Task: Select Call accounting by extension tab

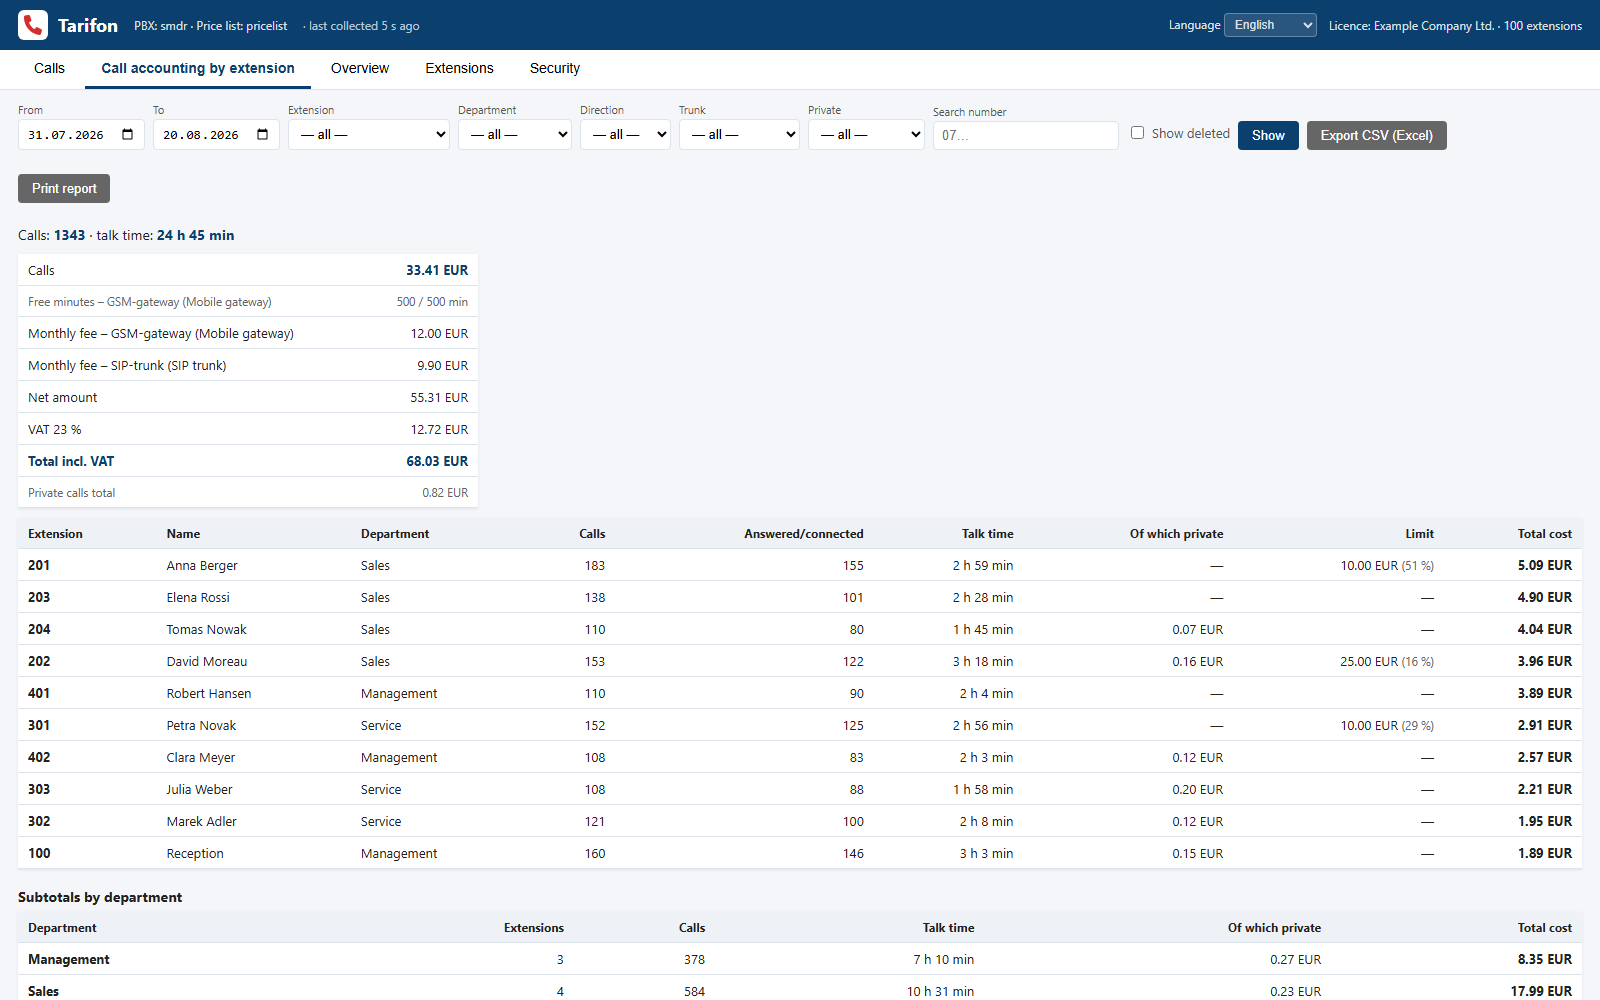Action: (198, 68)
